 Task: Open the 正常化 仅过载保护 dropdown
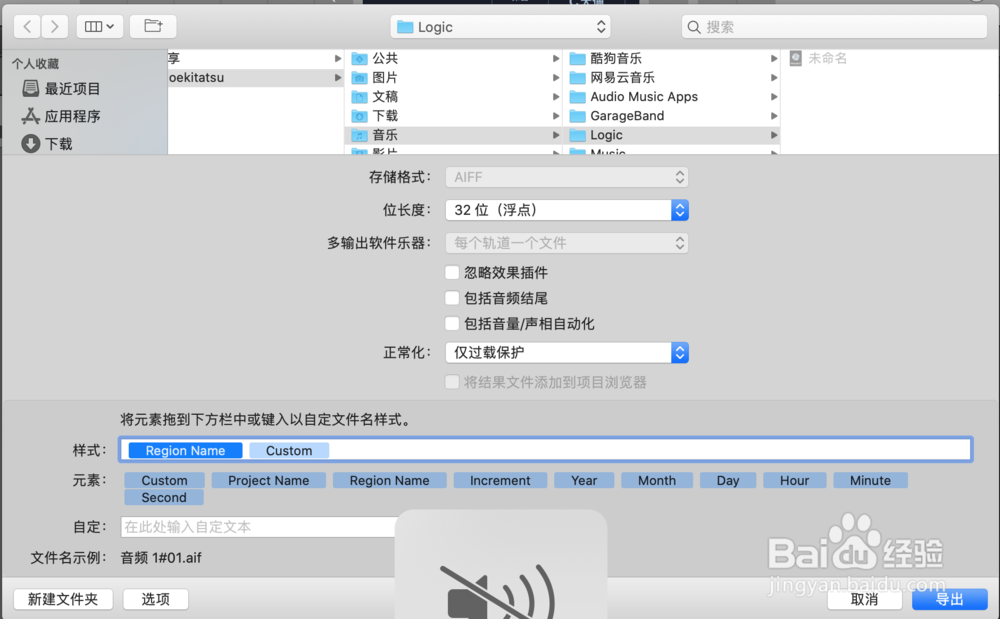click(566, 353)
